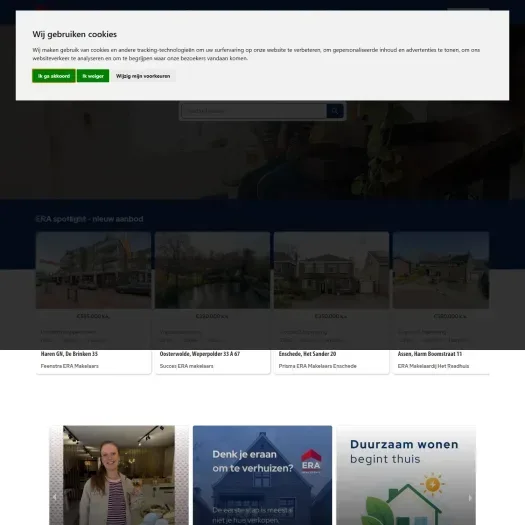Screen dimensions: 525x525
Task: Open Oosterwolde, Weperpolder 33 A 67 listing
Action: coord(200,354)
